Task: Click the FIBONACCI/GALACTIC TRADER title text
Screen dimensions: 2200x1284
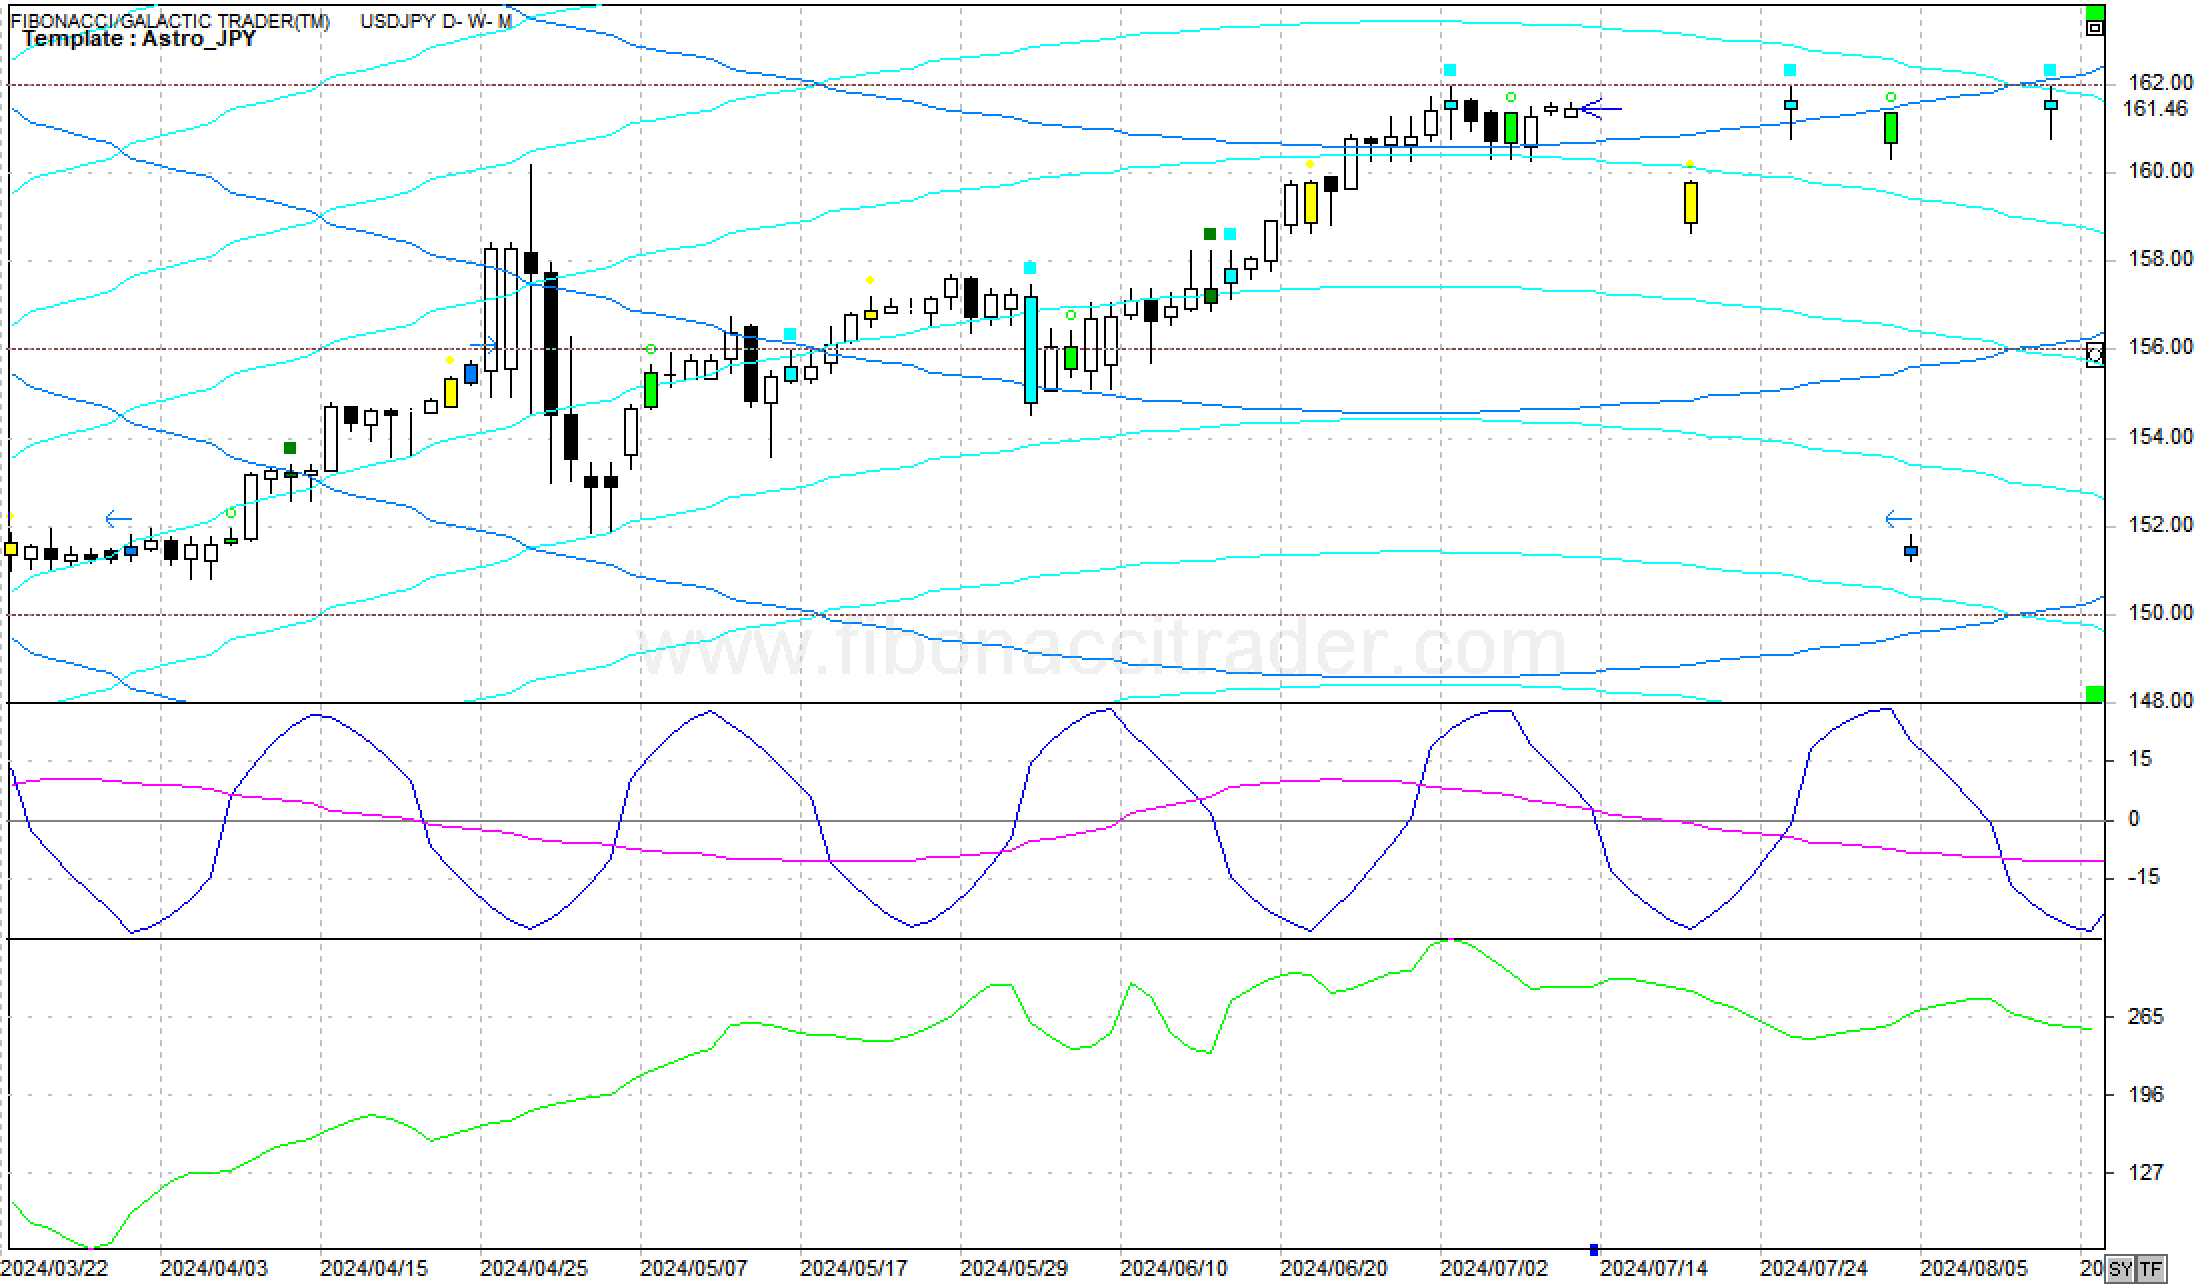Action: click(x=170, y=21)
